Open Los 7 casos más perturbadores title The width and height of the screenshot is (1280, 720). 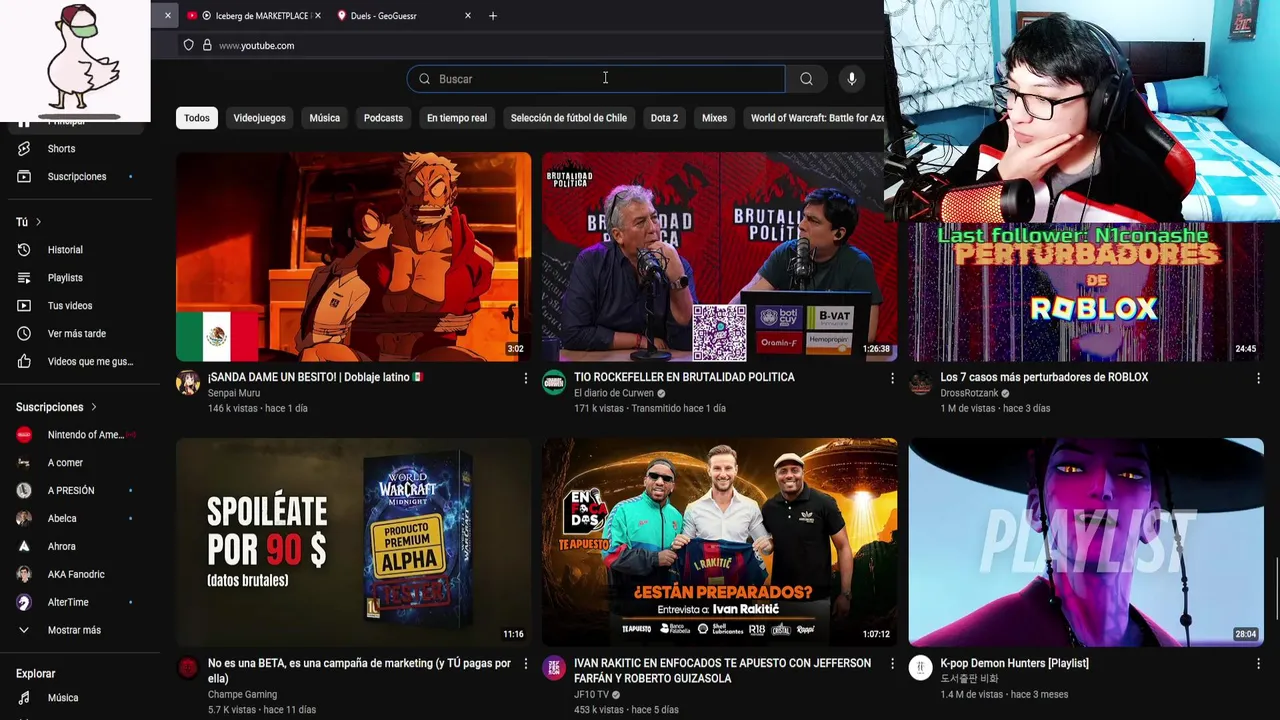pos(1044,377)
